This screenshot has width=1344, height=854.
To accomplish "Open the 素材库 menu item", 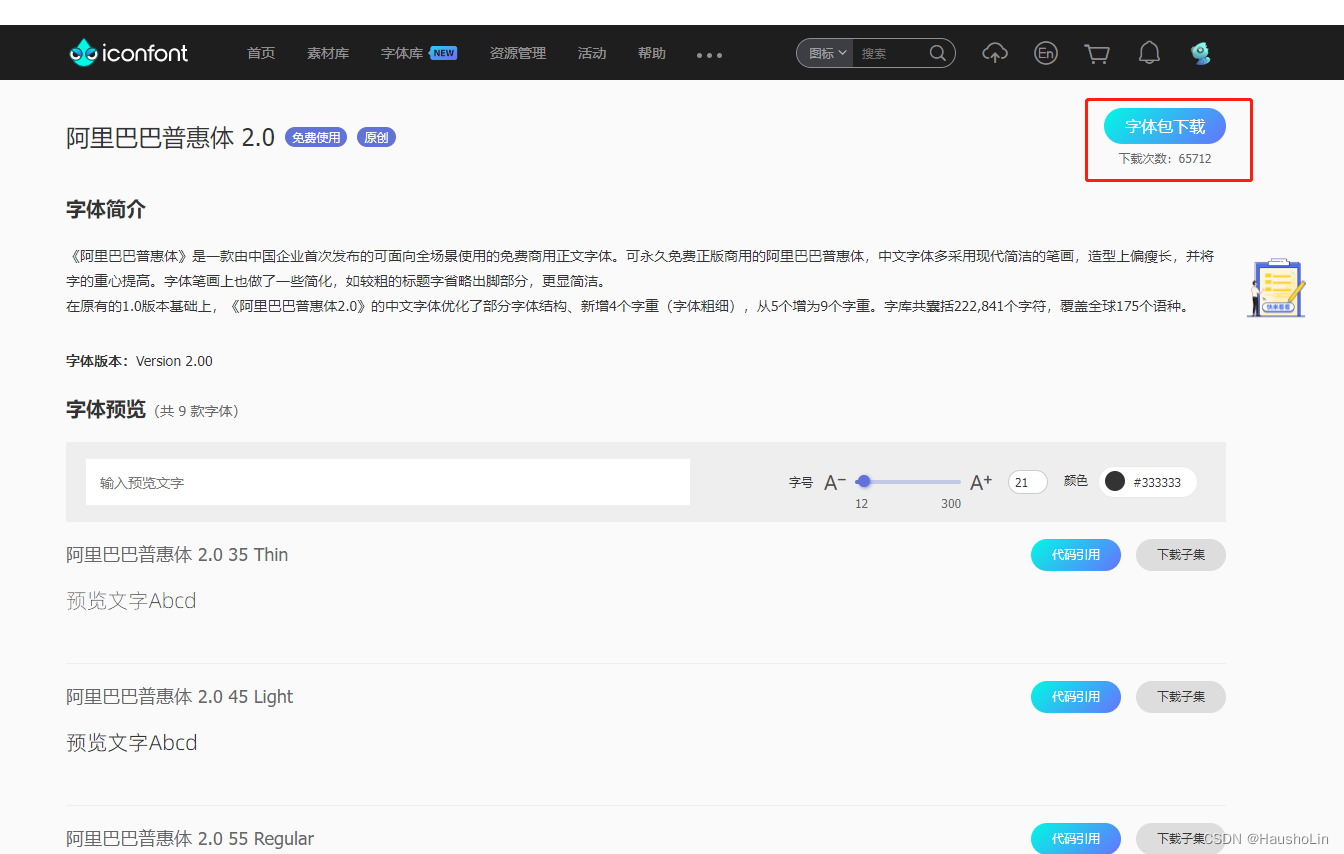I will (x=328, y=53).
